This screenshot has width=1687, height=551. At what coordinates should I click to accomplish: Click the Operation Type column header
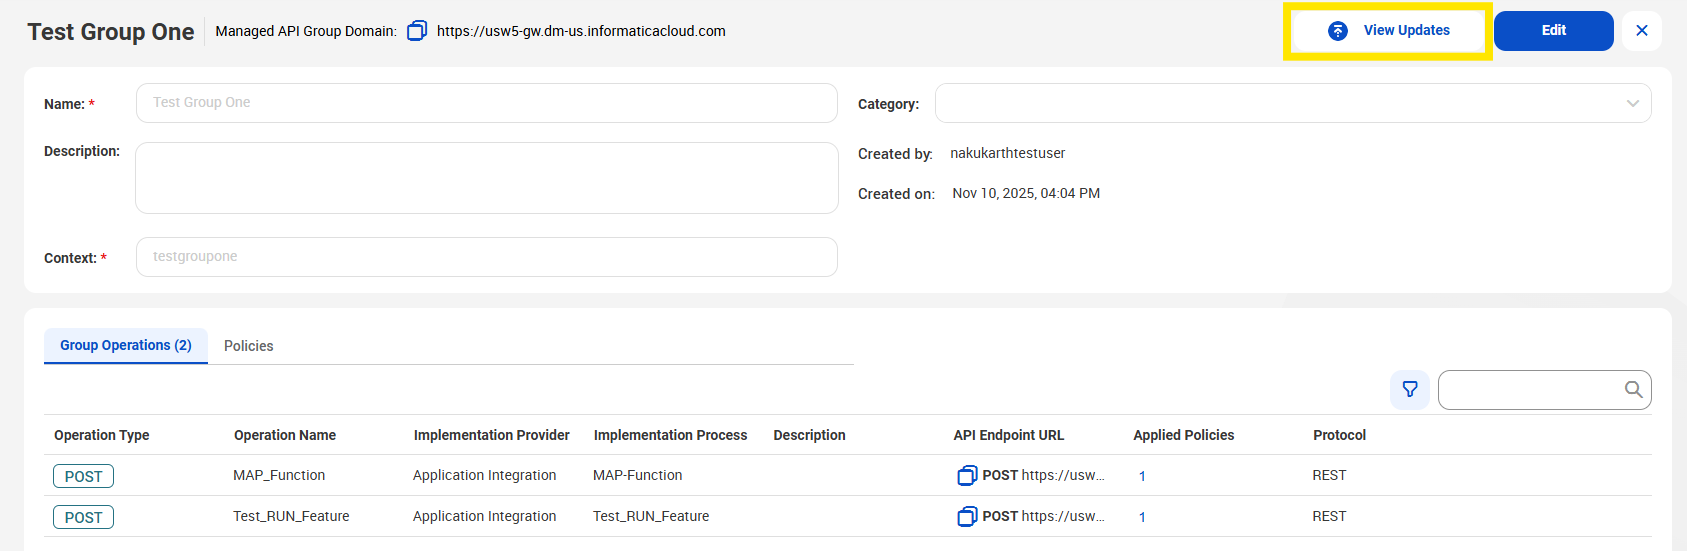pos(102,436)
